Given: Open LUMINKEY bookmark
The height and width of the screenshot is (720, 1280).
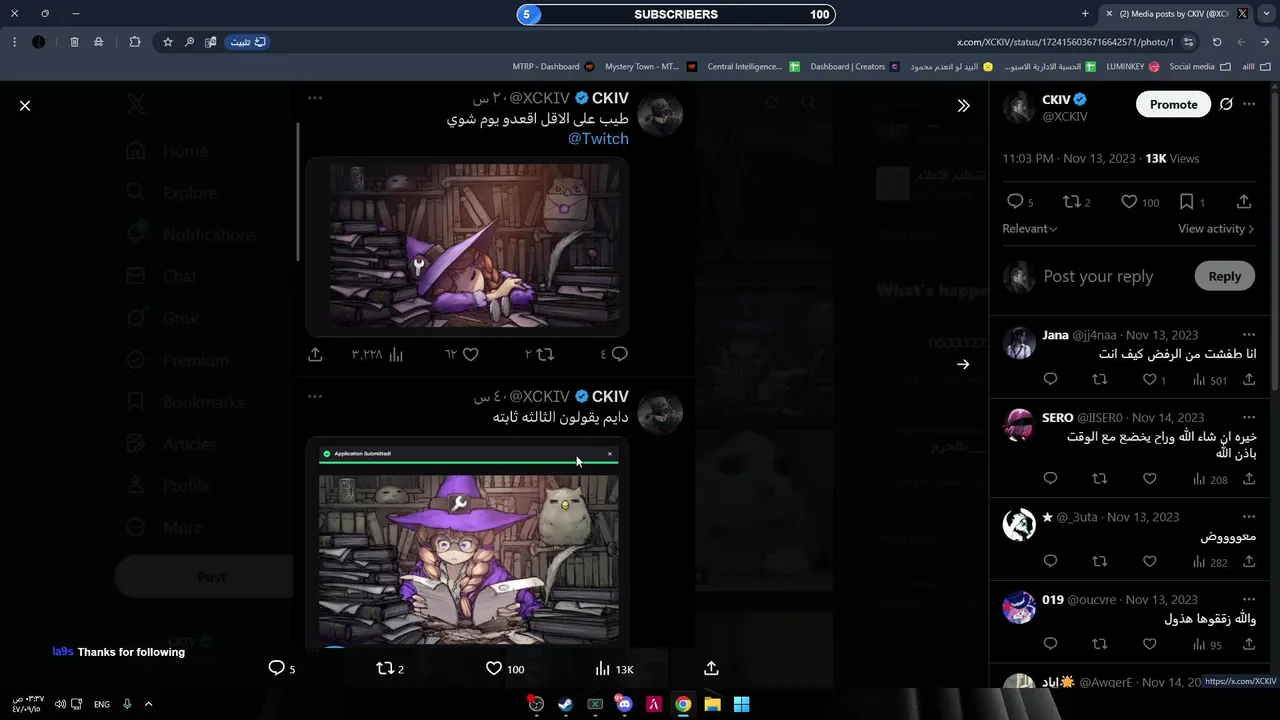Looking at the screenshot, I should pos(1132,67).
